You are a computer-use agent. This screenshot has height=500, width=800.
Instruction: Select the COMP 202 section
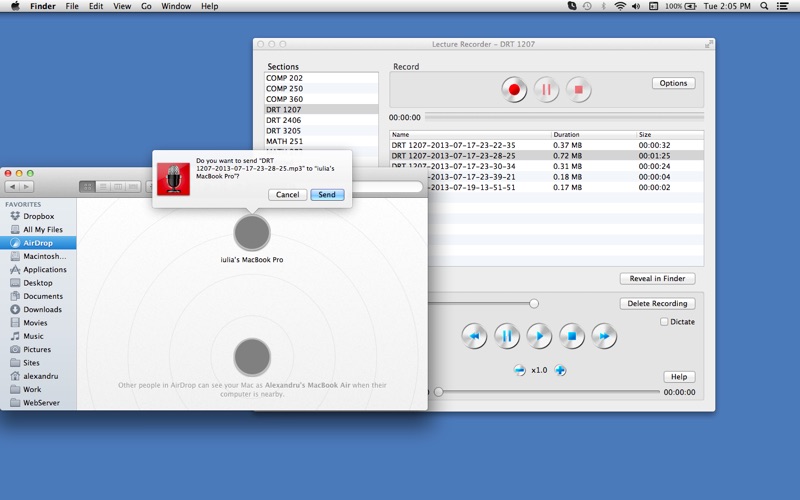click(321, 78)
